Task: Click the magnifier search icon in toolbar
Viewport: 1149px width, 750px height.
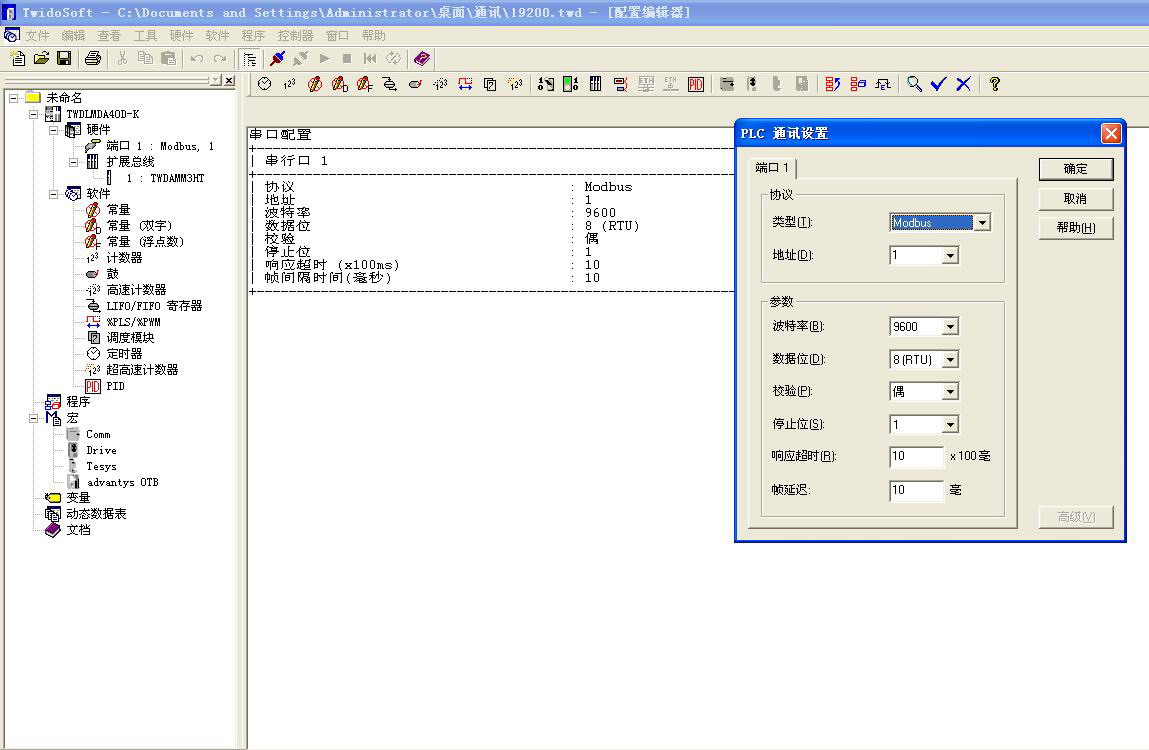Action: tap(914, 85)
